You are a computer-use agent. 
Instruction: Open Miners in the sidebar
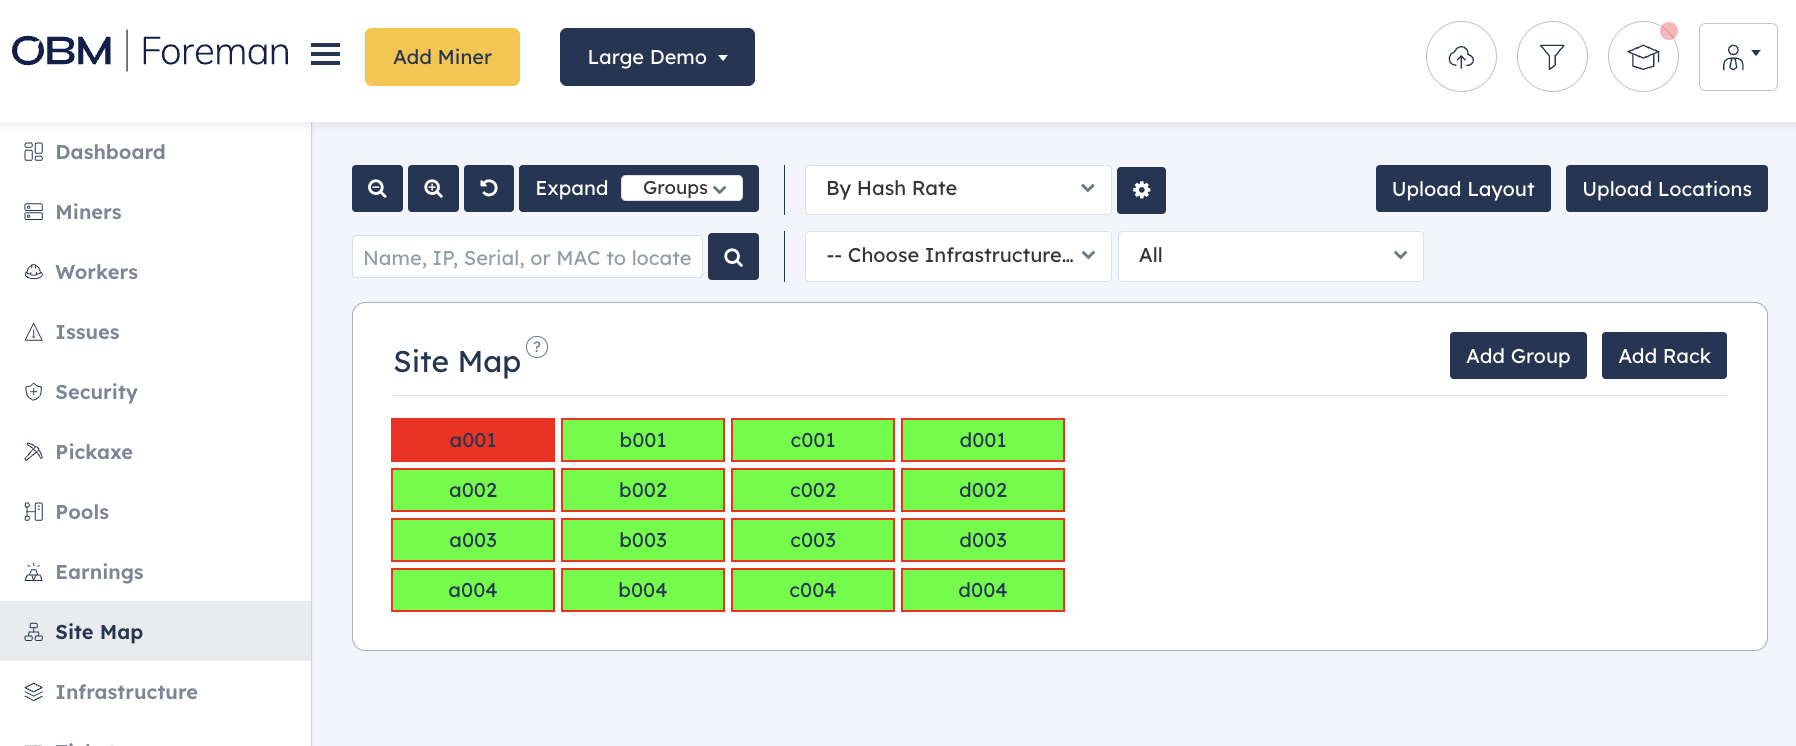click(x=155, y=212)
